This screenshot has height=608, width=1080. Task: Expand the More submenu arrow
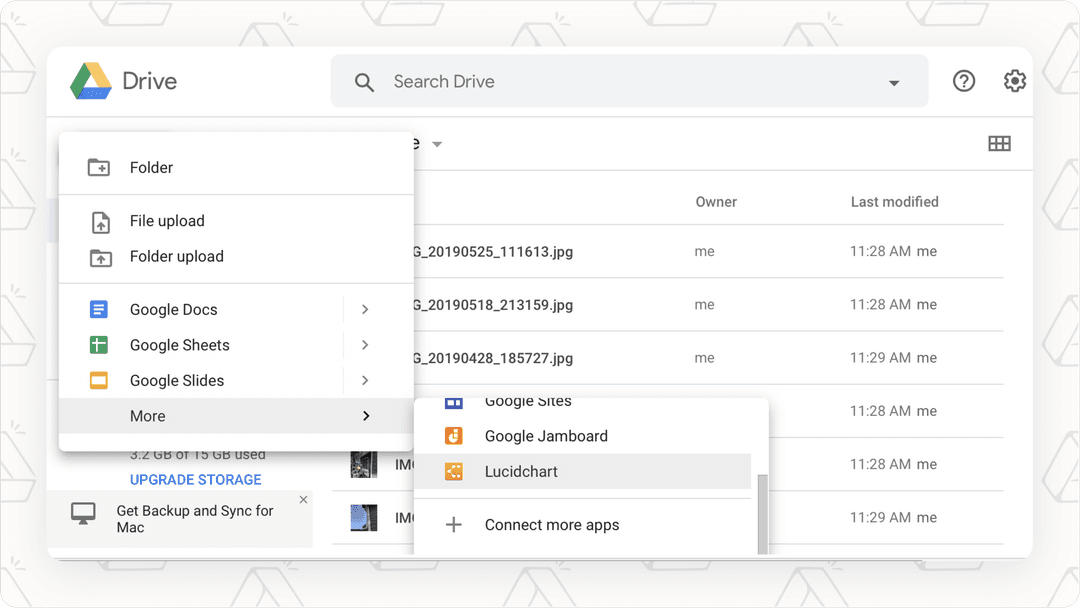[x=365, y=415]
